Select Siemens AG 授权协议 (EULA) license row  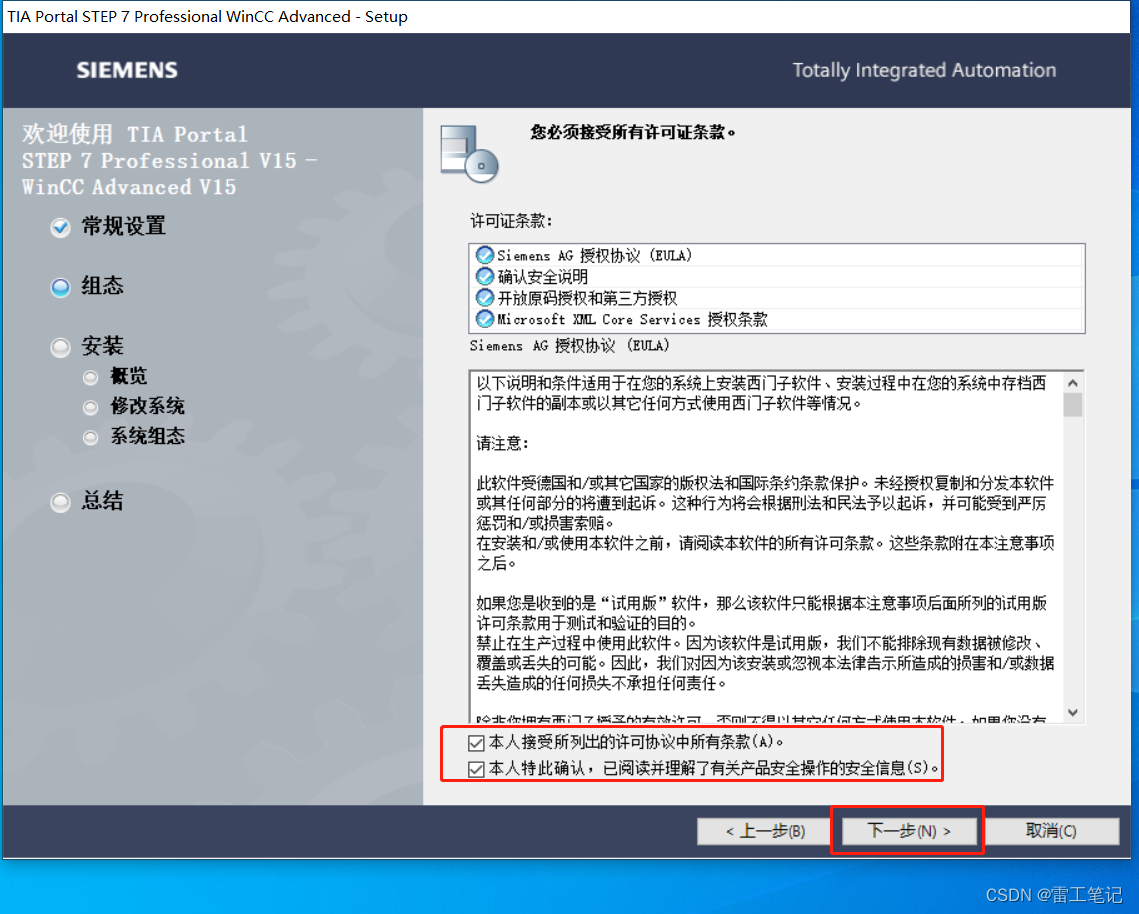tap(777, 256)
